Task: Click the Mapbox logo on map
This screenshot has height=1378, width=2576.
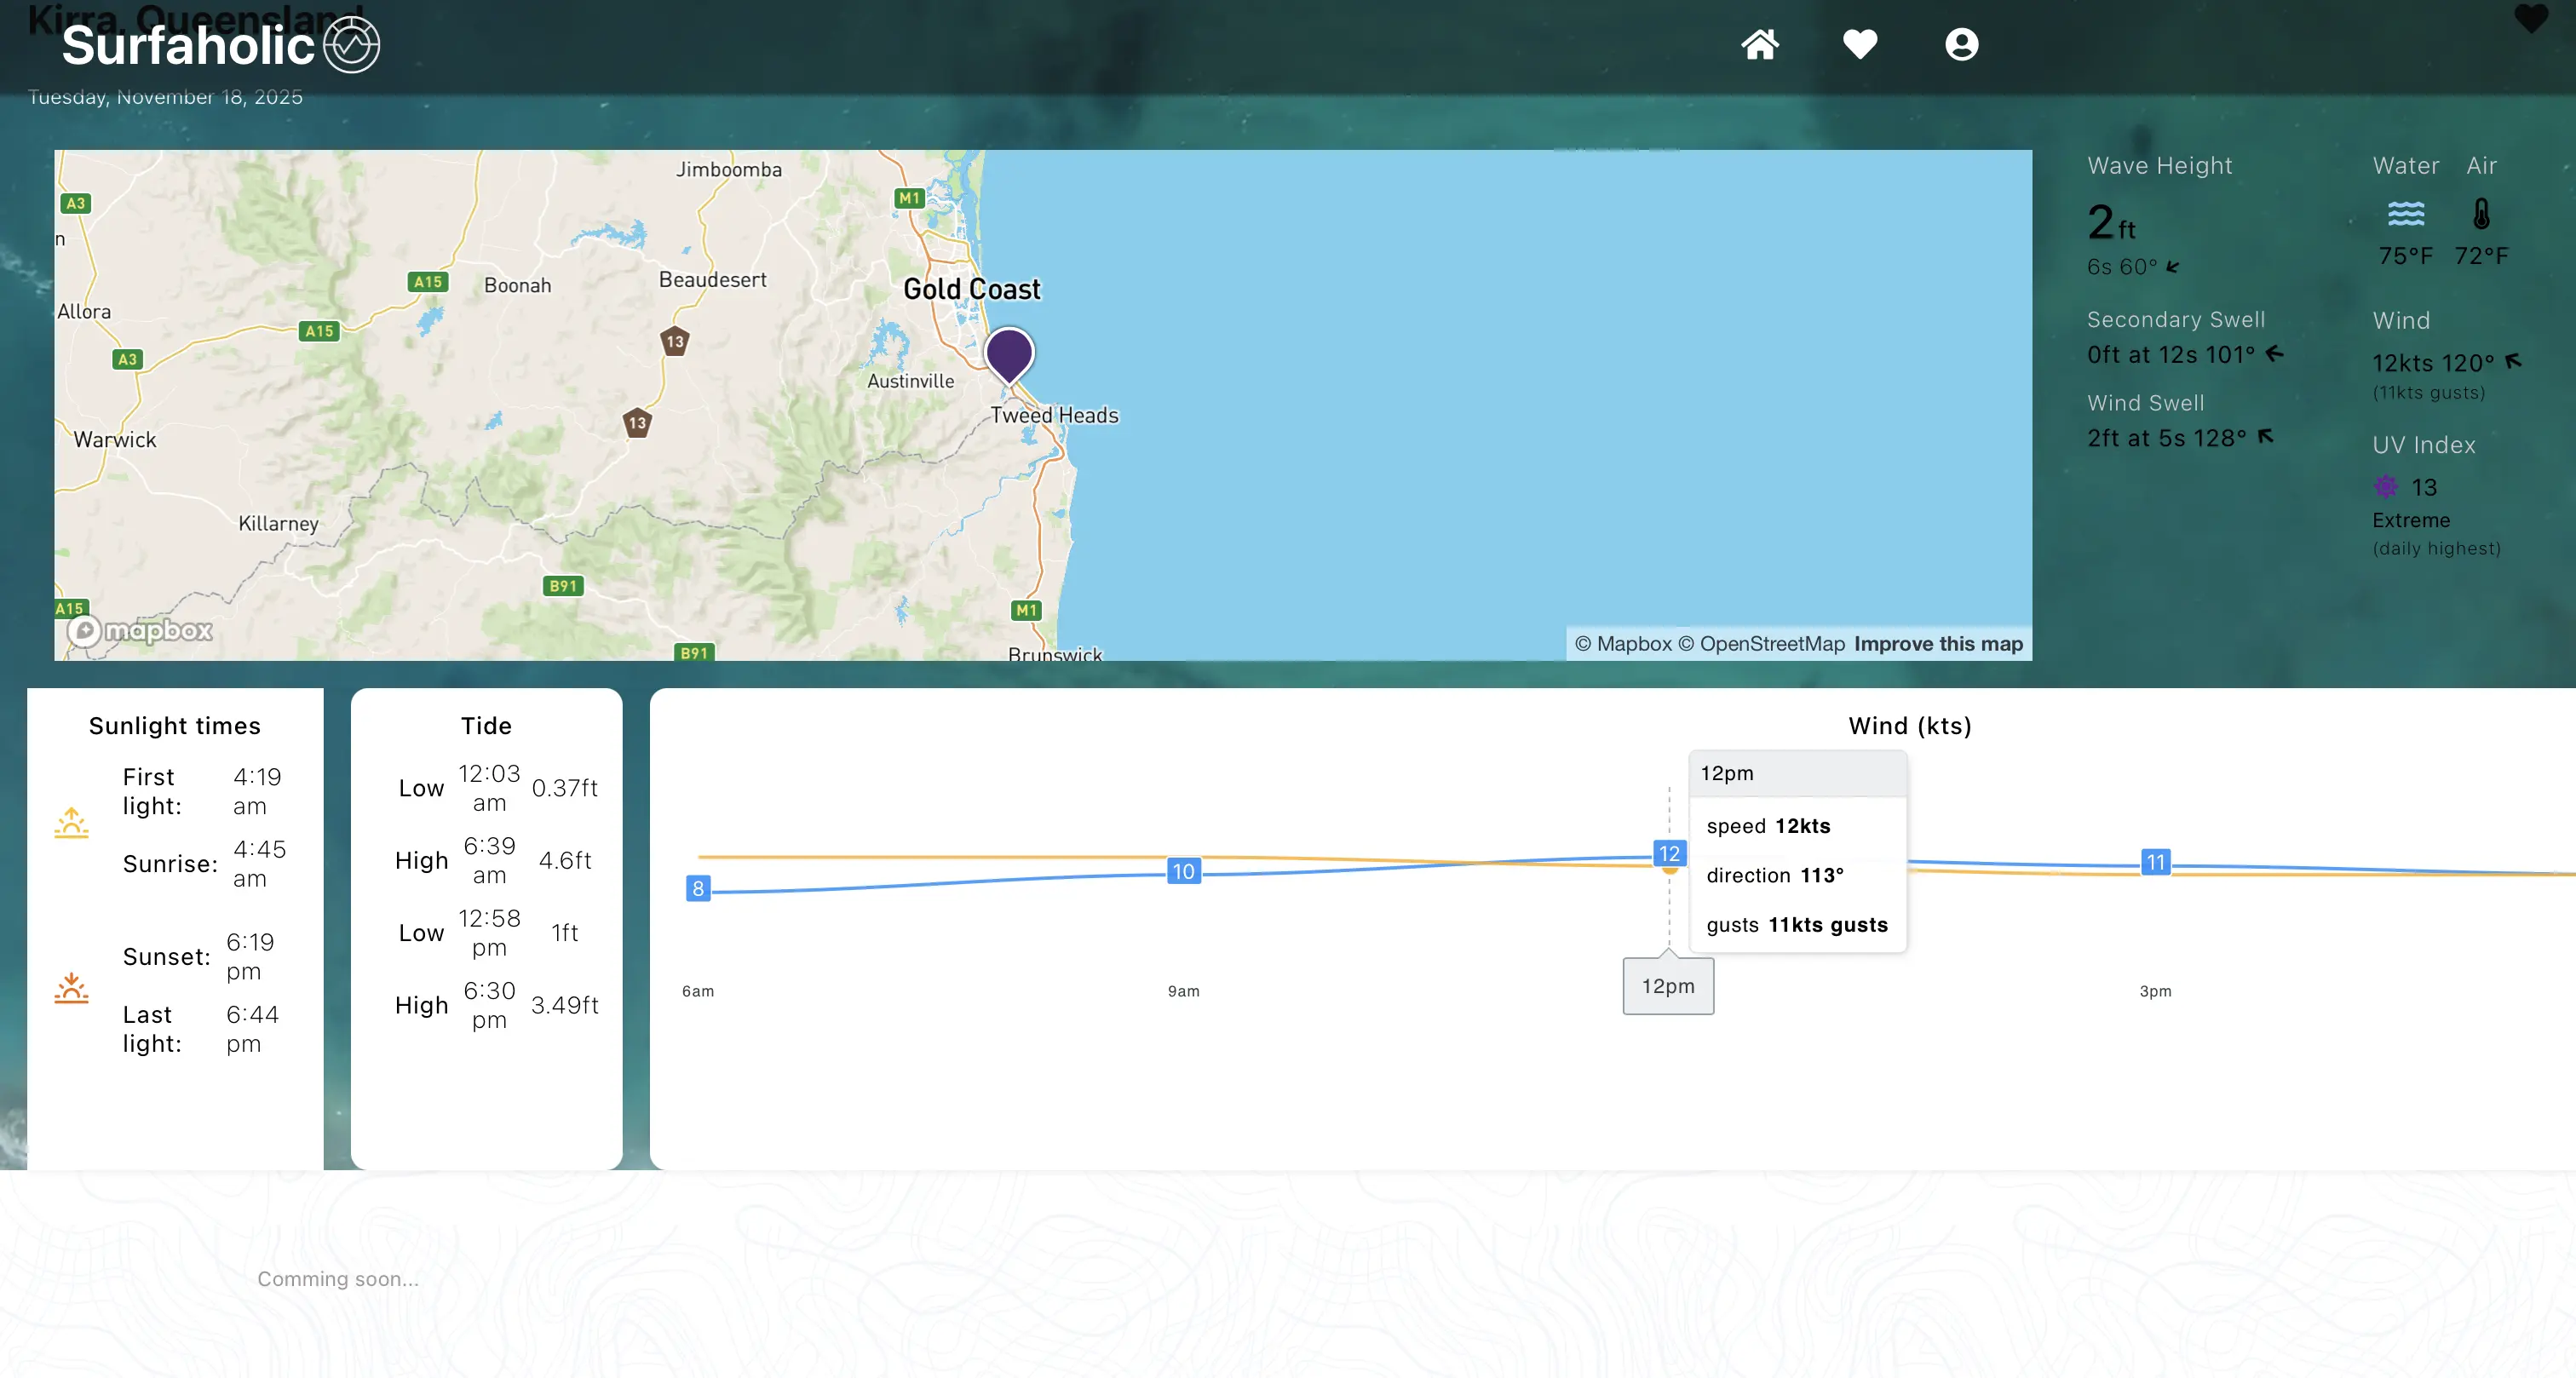Action: pos(140,630)
